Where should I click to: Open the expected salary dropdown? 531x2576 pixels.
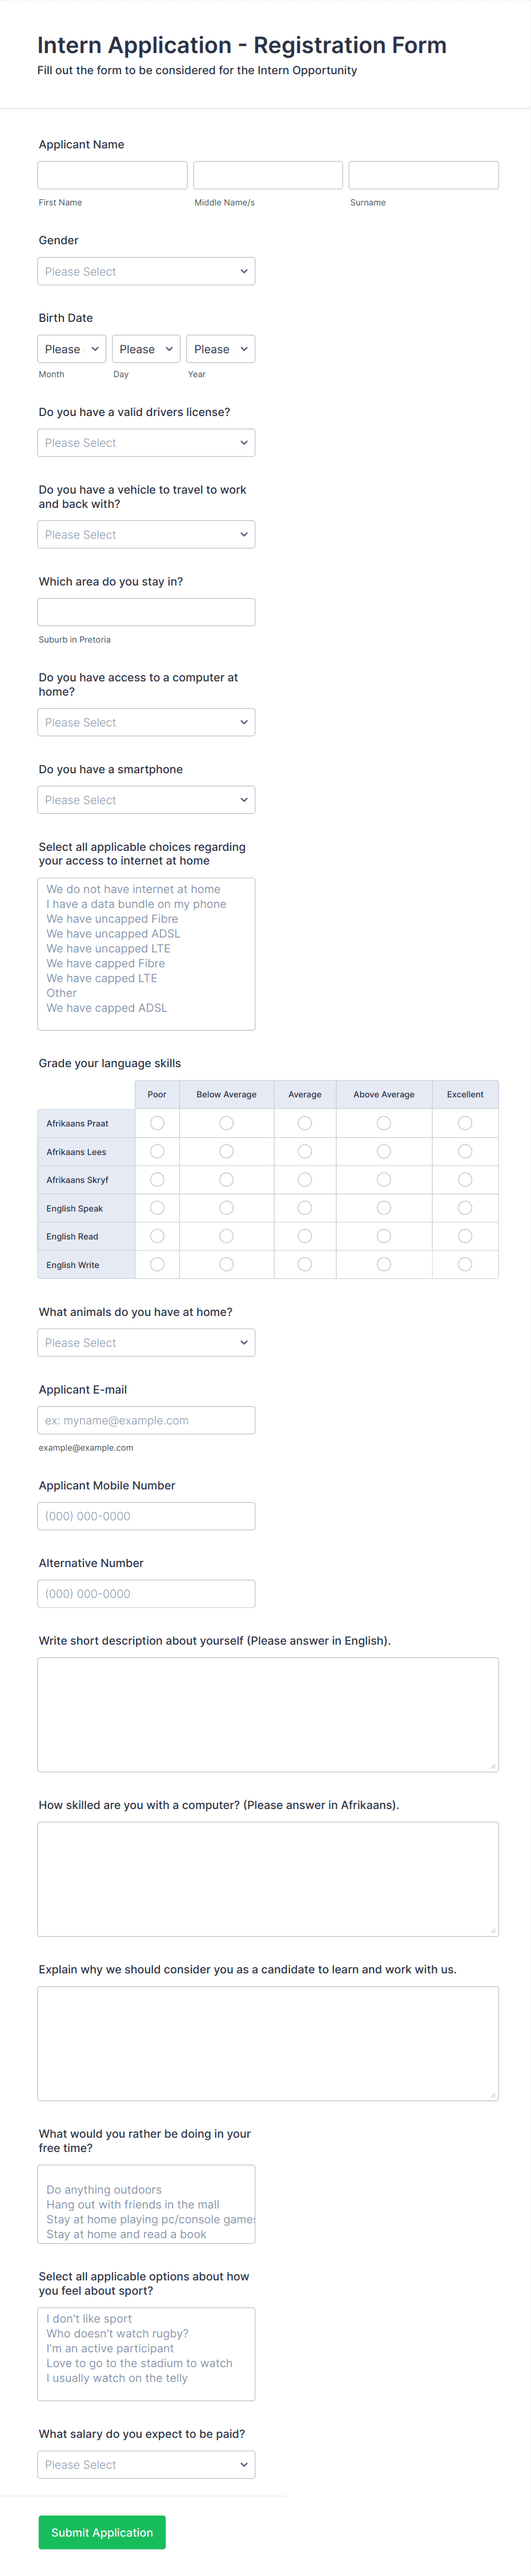[146, 2464]
